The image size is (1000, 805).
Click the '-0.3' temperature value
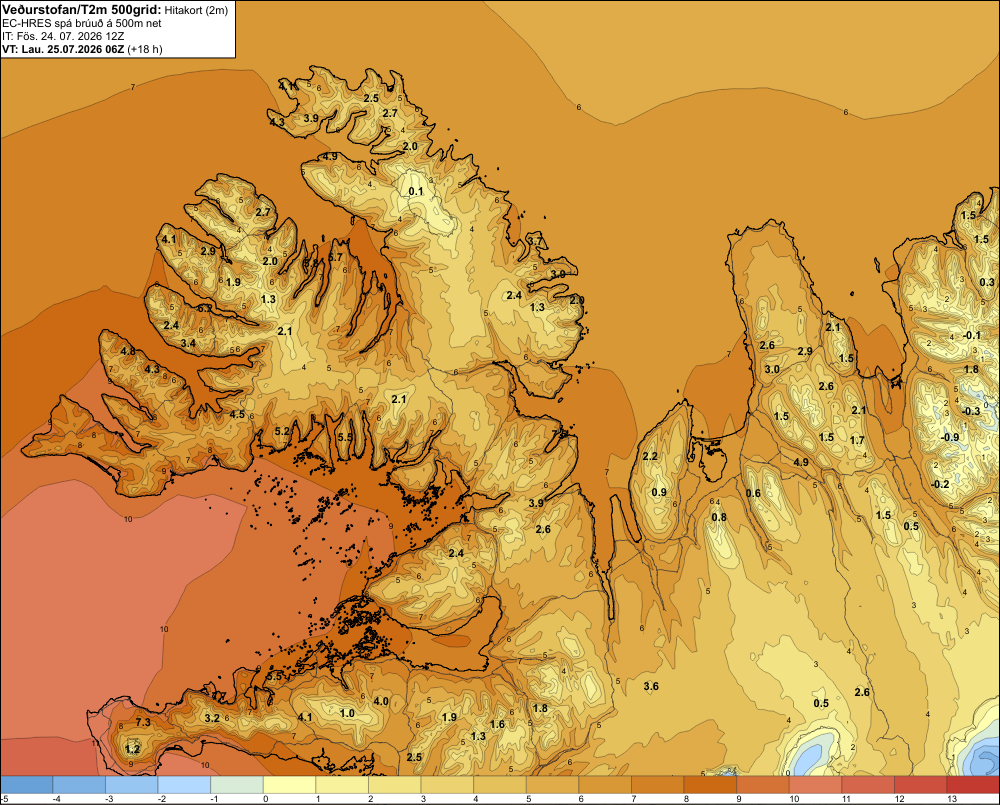click(971, 411)
